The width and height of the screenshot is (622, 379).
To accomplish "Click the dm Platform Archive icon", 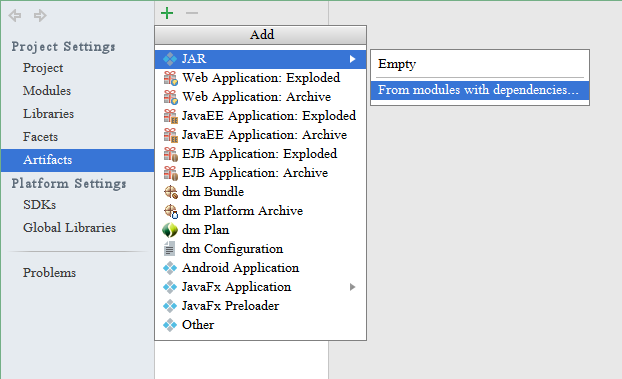I will tap(171, 211).
